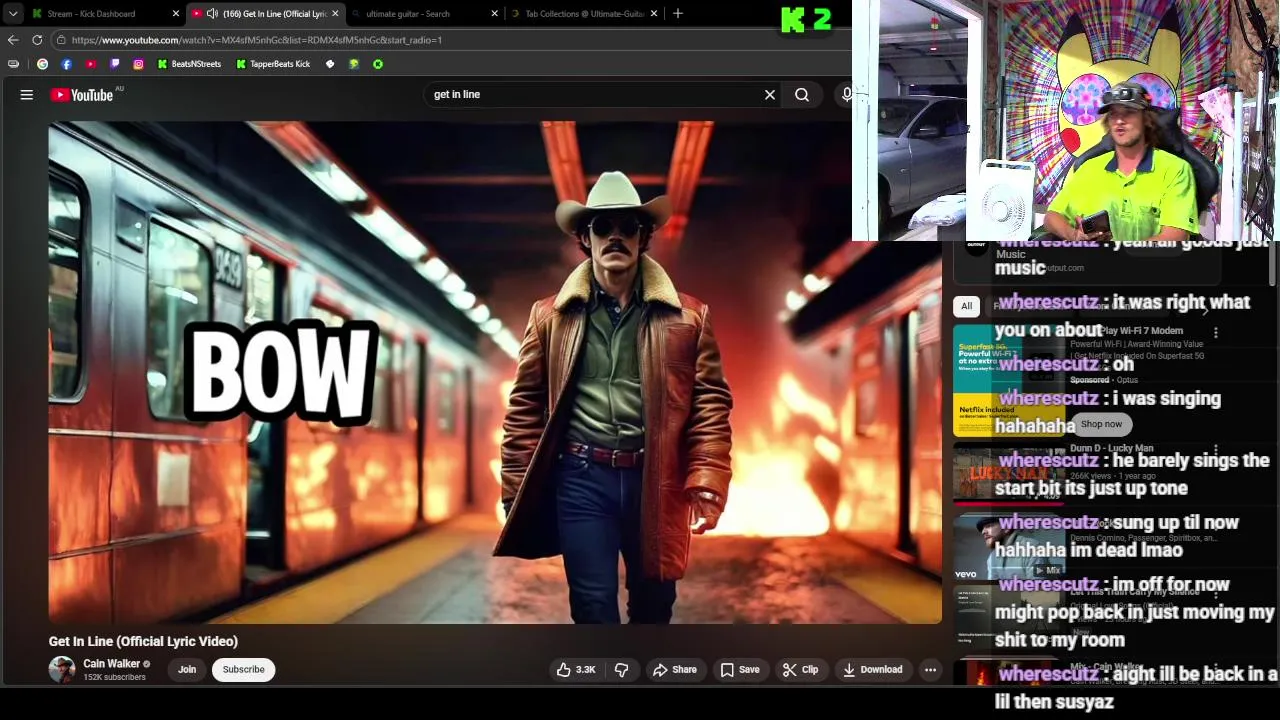
Task: Open the BeatsNStreets Kick bookmark
Action: click(x=189, y=64)
